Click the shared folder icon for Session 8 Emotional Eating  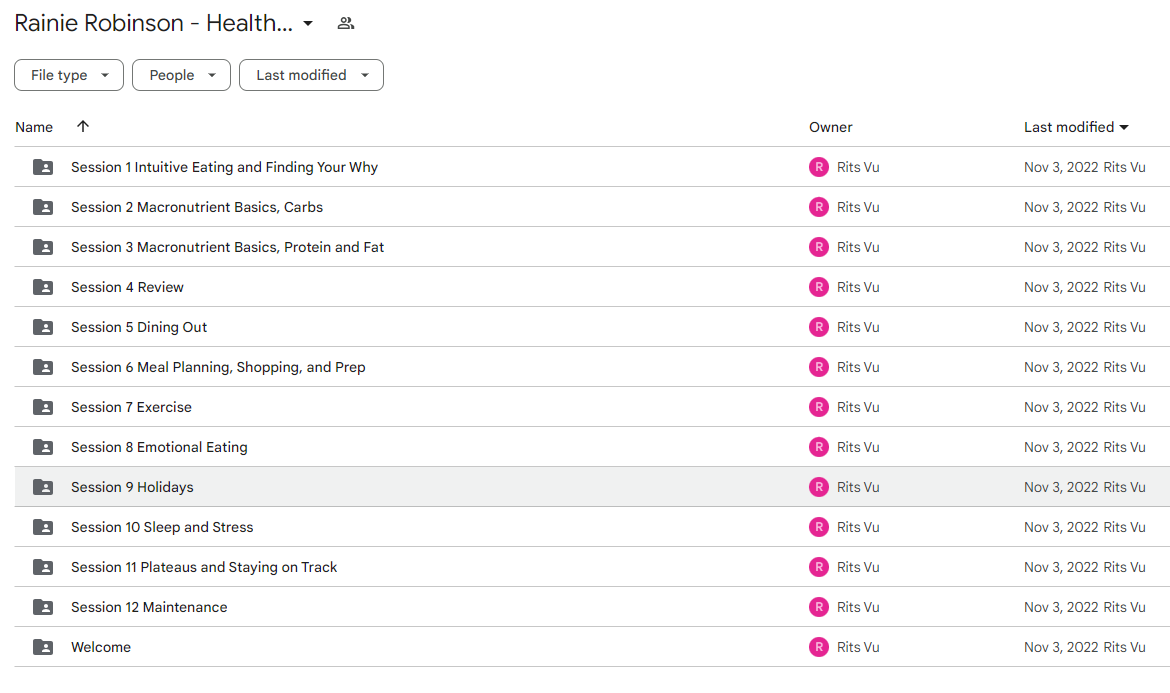coord(43,447)
